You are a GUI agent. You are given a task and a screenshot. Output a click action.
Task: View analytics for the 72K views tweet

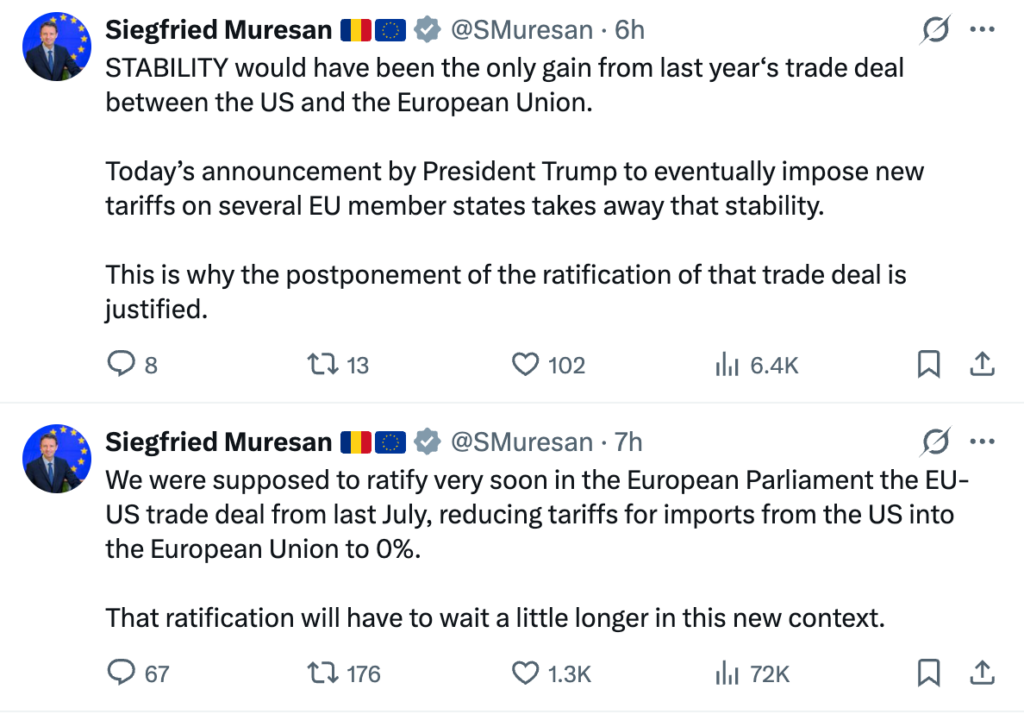tap(727, 673)
